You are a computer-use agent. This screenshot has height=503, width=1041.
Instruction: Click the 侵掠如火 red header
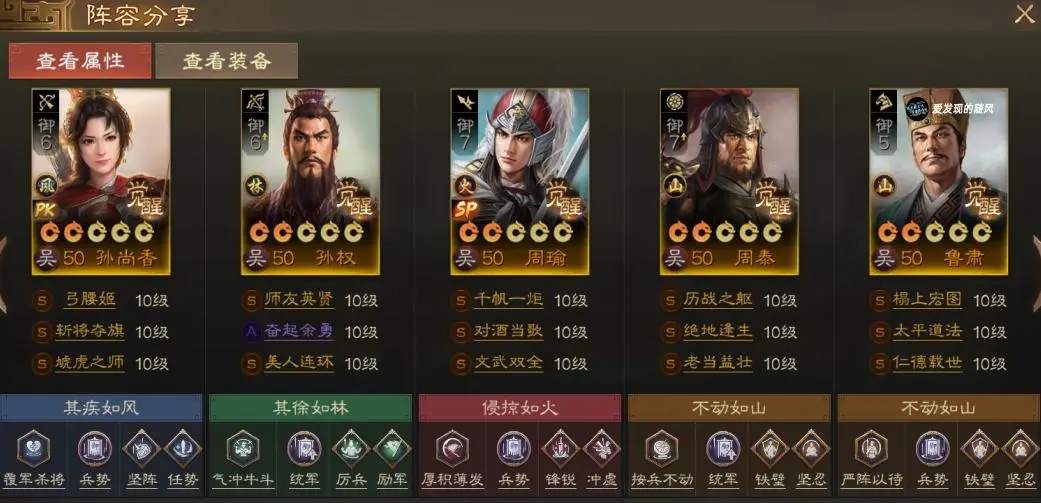coord(520,408)
